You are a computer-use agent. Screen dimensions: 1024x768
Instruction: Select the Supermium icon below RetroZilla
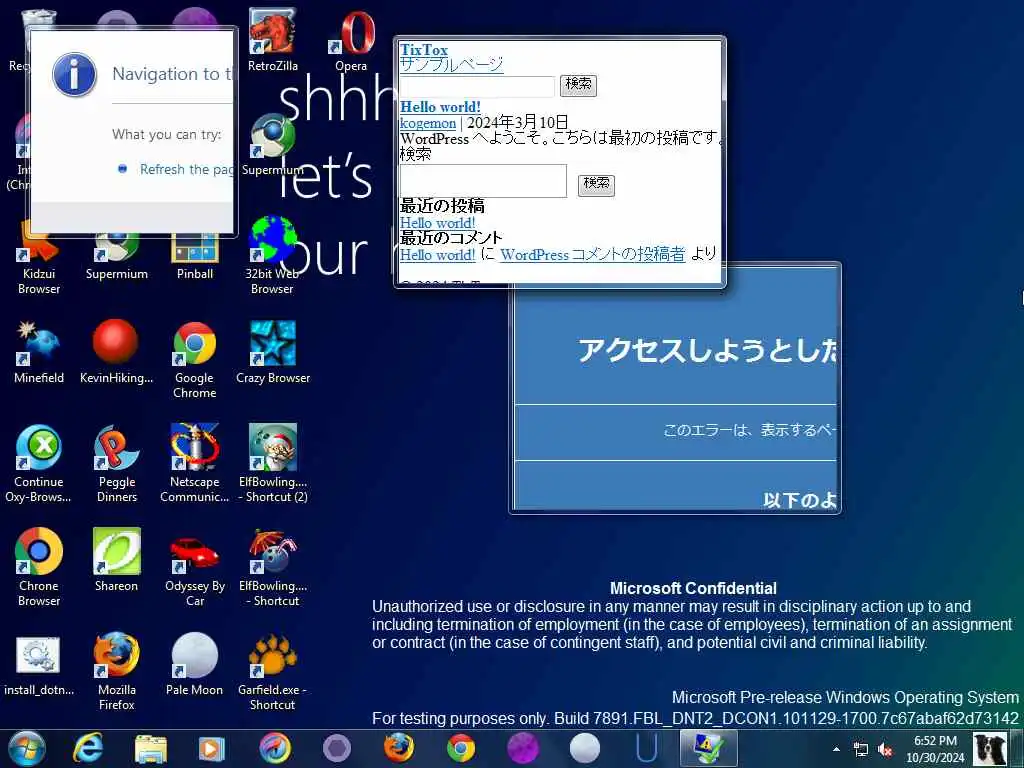273,145
